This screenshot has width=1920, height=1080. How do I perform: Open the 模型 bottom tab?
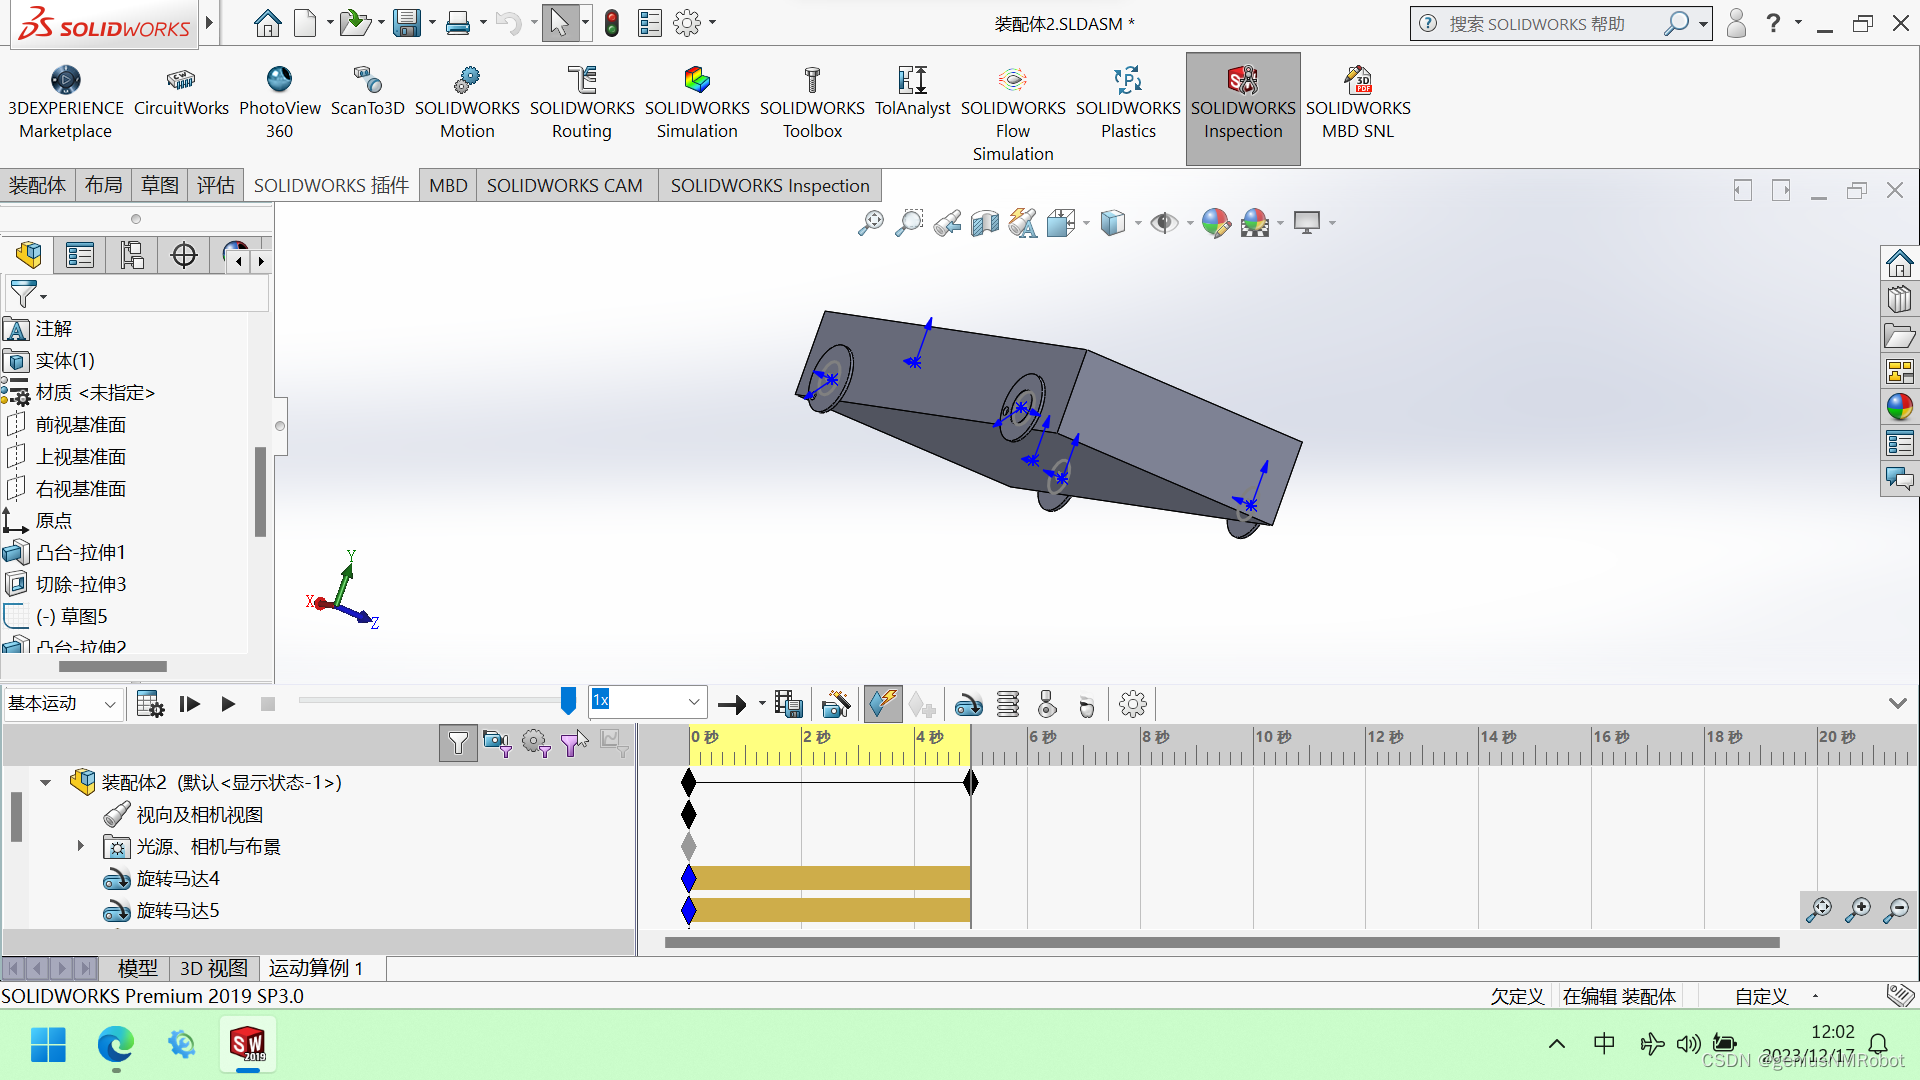click(137, 968)
